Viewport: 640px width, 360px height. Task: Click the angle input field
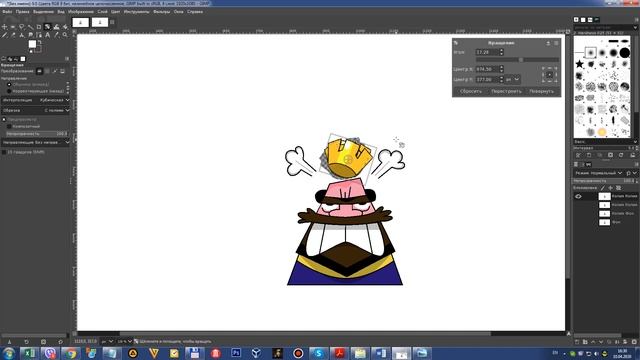pyautogui.click(x=487, y=52)
